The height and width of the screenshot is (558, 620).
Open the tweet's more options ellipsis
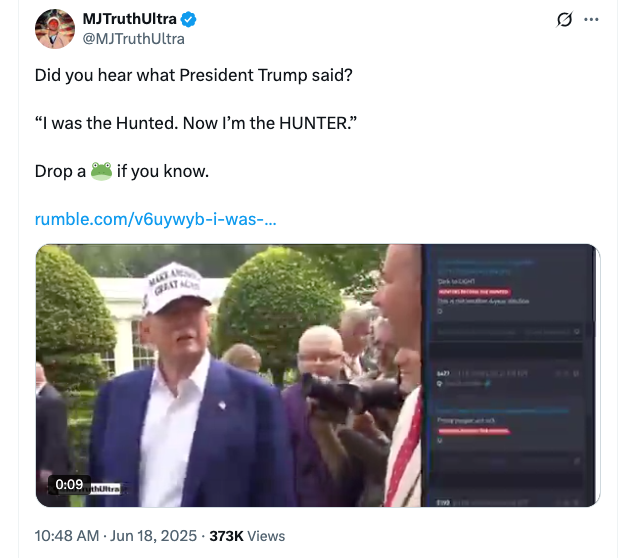591,20
